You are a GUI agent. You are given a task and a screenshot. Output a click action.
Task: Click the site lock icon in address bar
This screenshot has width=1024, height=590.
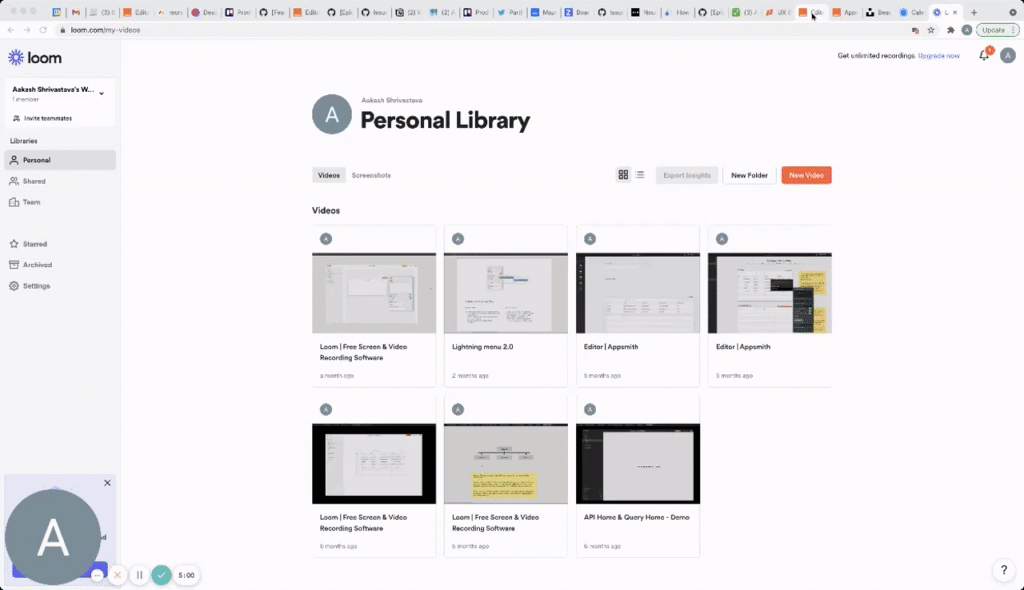point(63,30)
